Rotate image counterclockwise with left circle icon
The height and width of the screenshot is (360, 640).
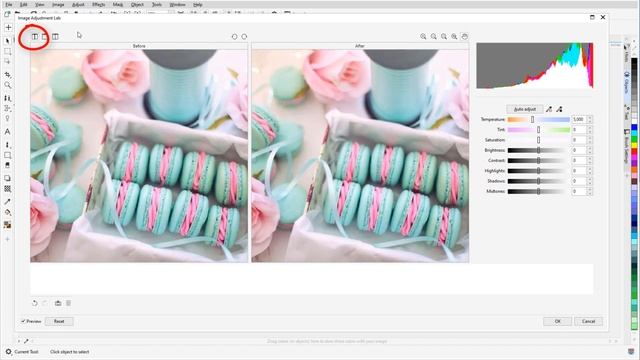[234, 37]
